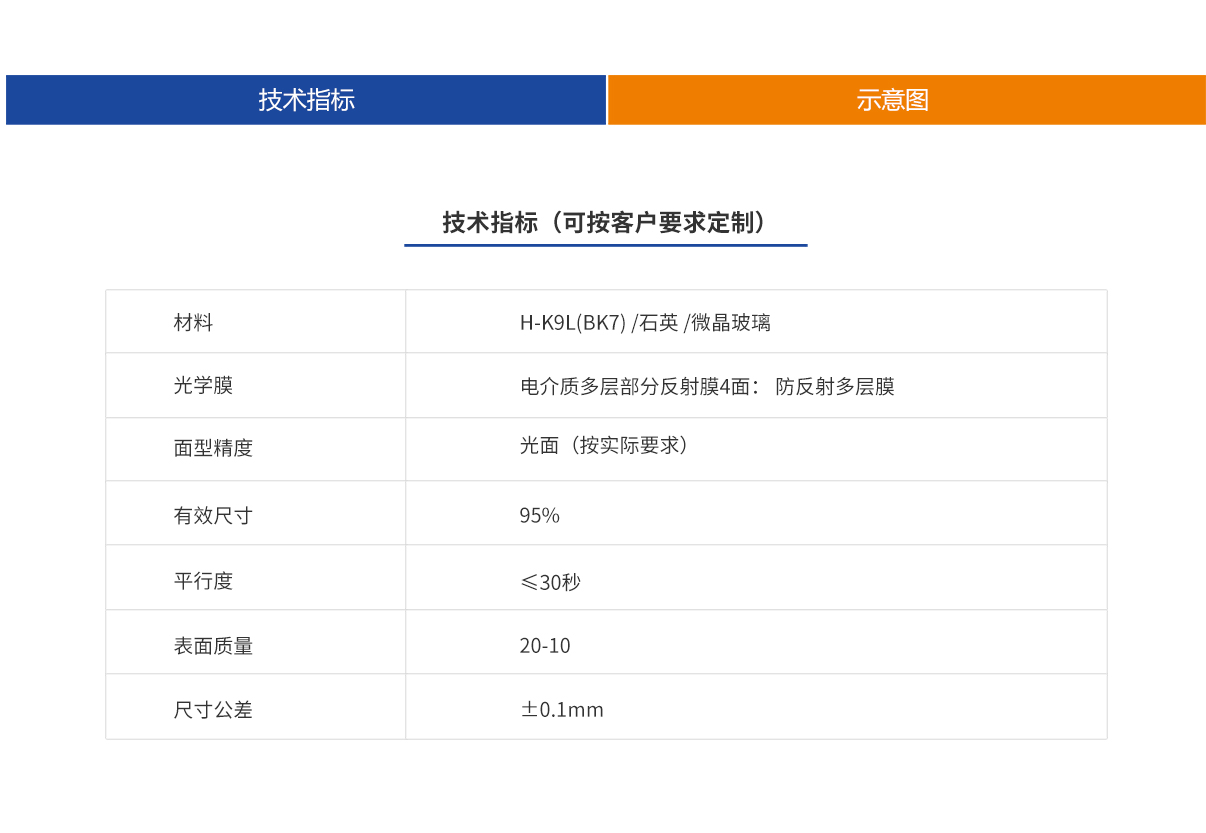The height and width of the screenshot is (833, 1206).
Task: Click the blue 技术指标 banner area
Action: (x=305, y=100)
